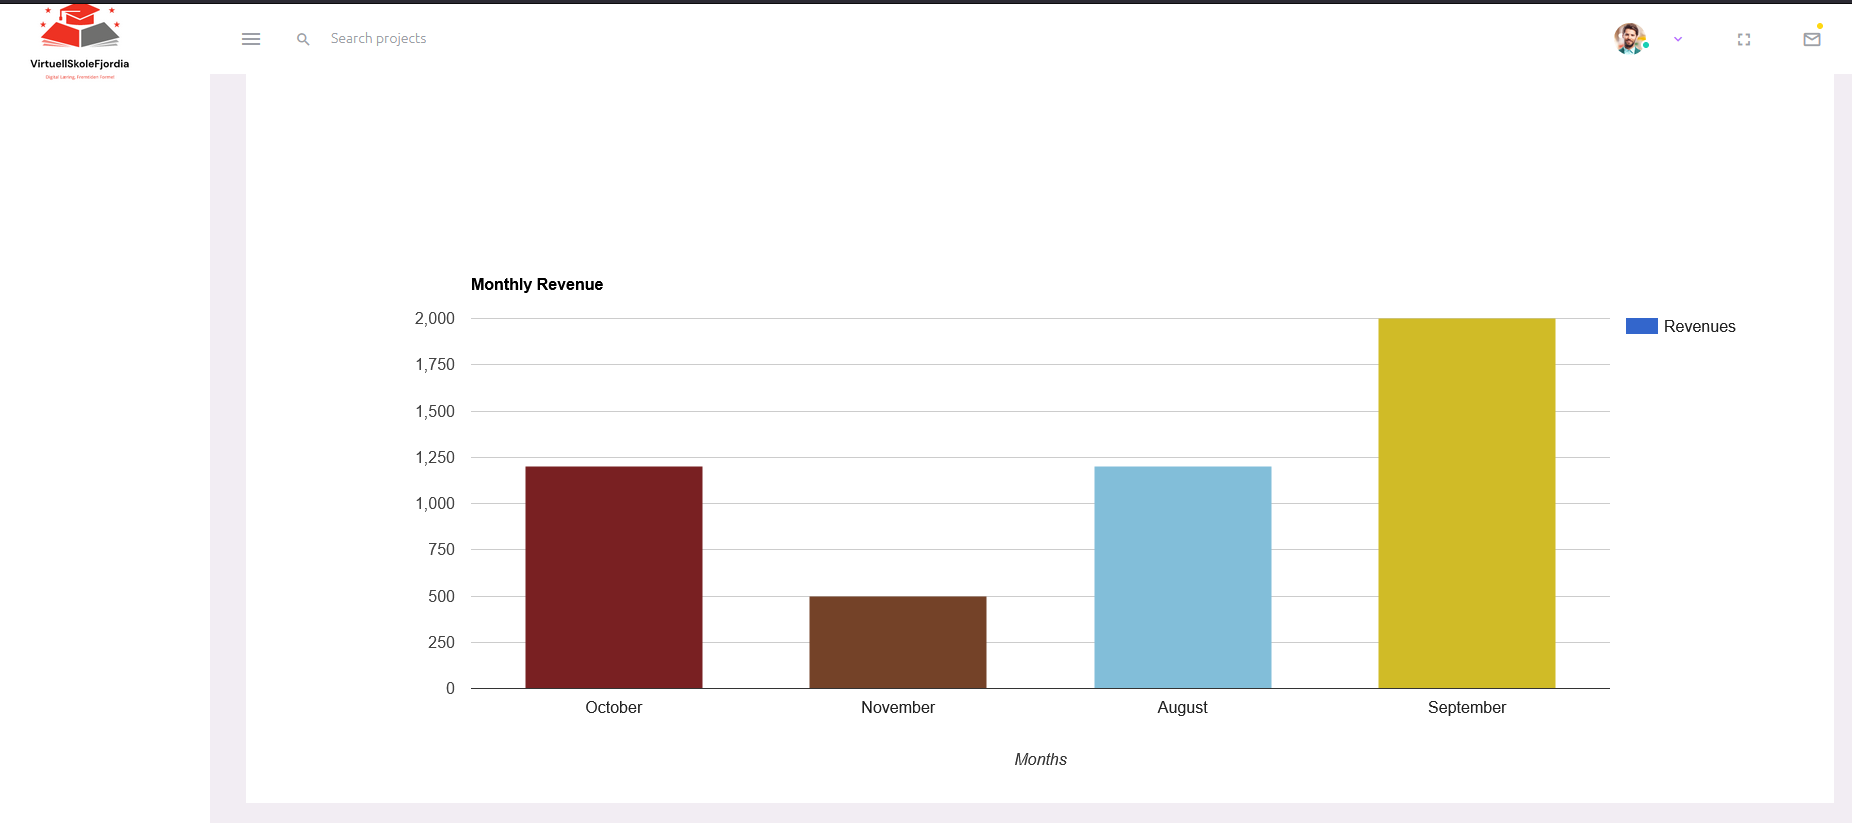Open the hamburger sidebar menu
Image resolution: width=1852 pixels, height=823 pixels.
(x=251, y=39)
